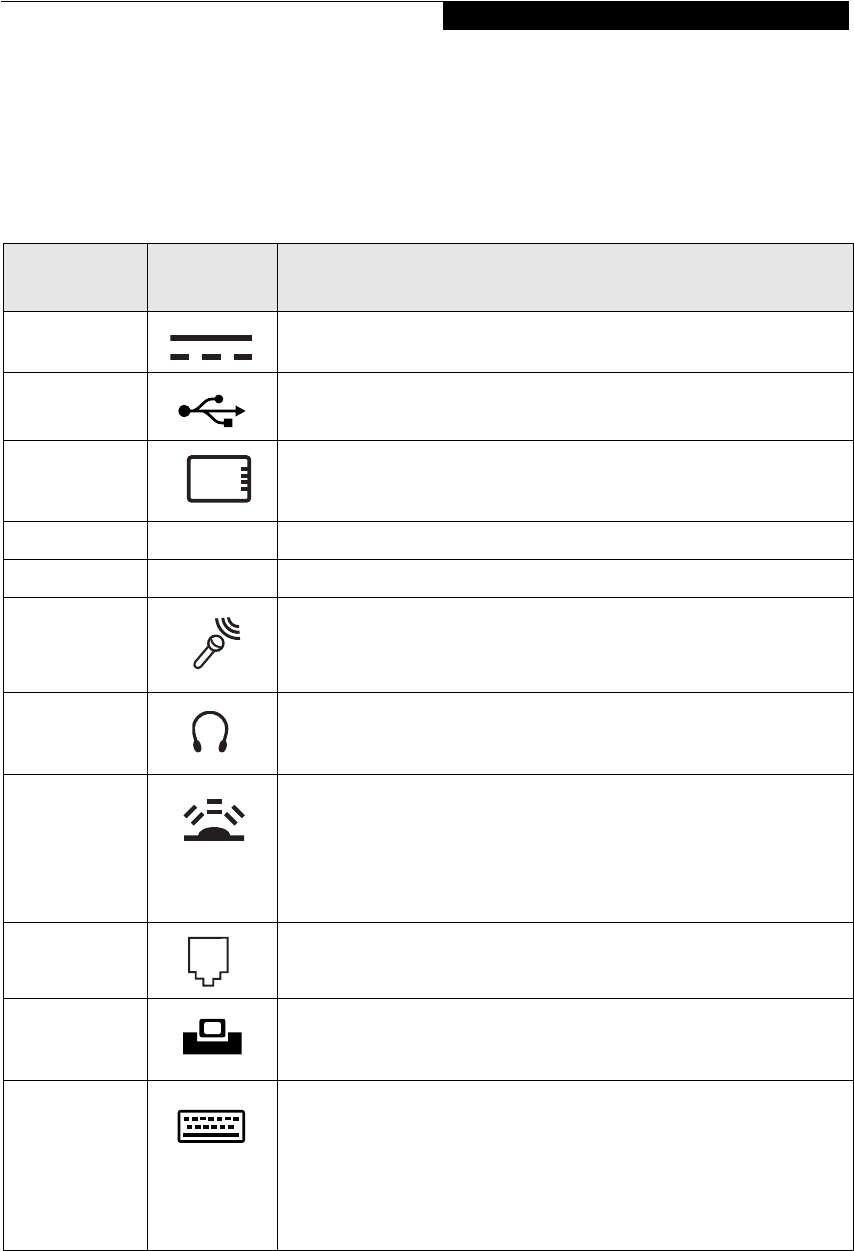This screenshot has width=854, height=1251.
Task: Click the leftmost gray table header cell
Action: click(x=74, y=277)
